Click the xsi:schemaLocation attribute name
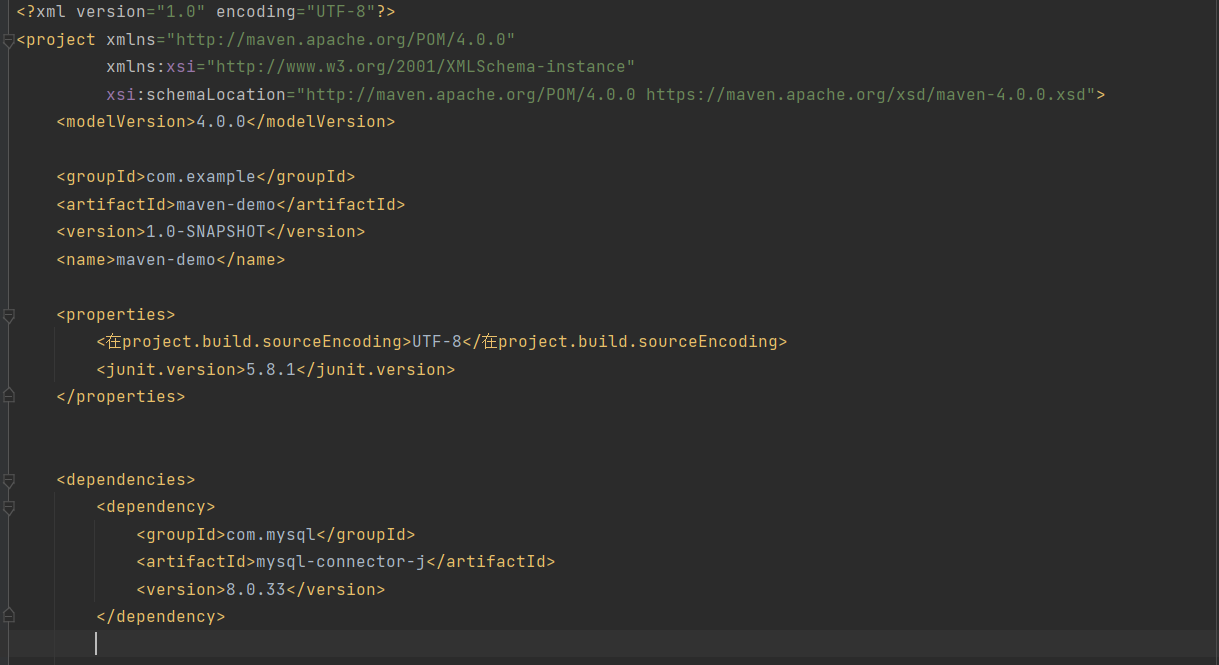This screenshot has height=665, width=1219. point(196,94)
